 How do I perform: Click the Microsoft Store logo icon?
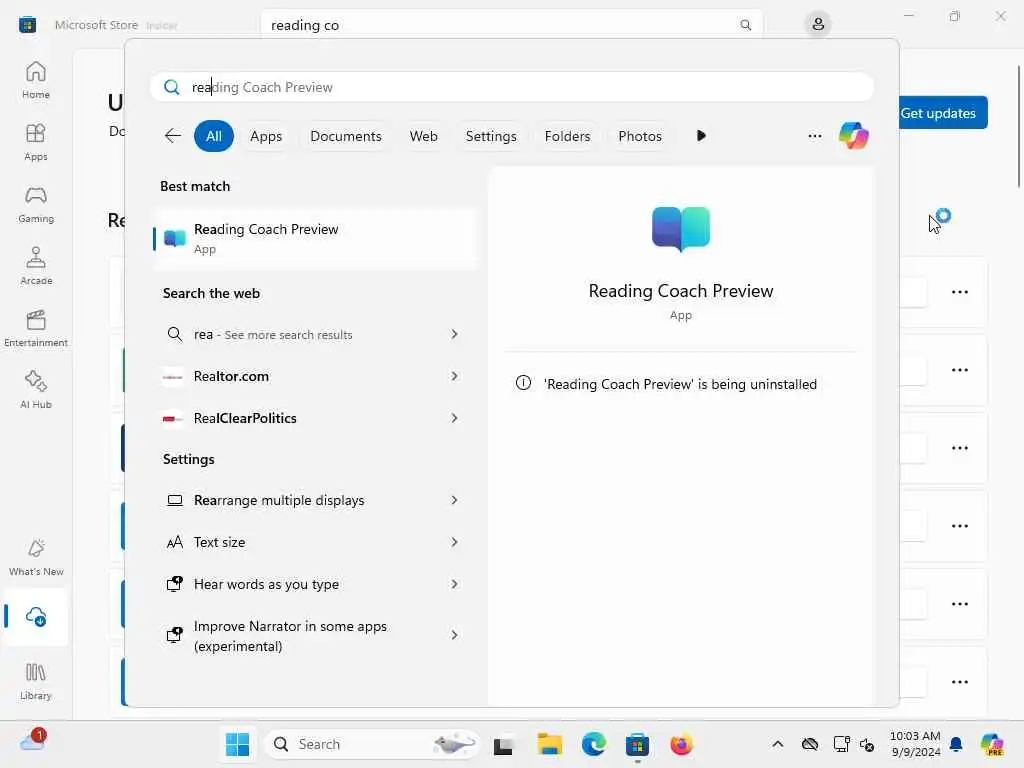click(27, 25)
